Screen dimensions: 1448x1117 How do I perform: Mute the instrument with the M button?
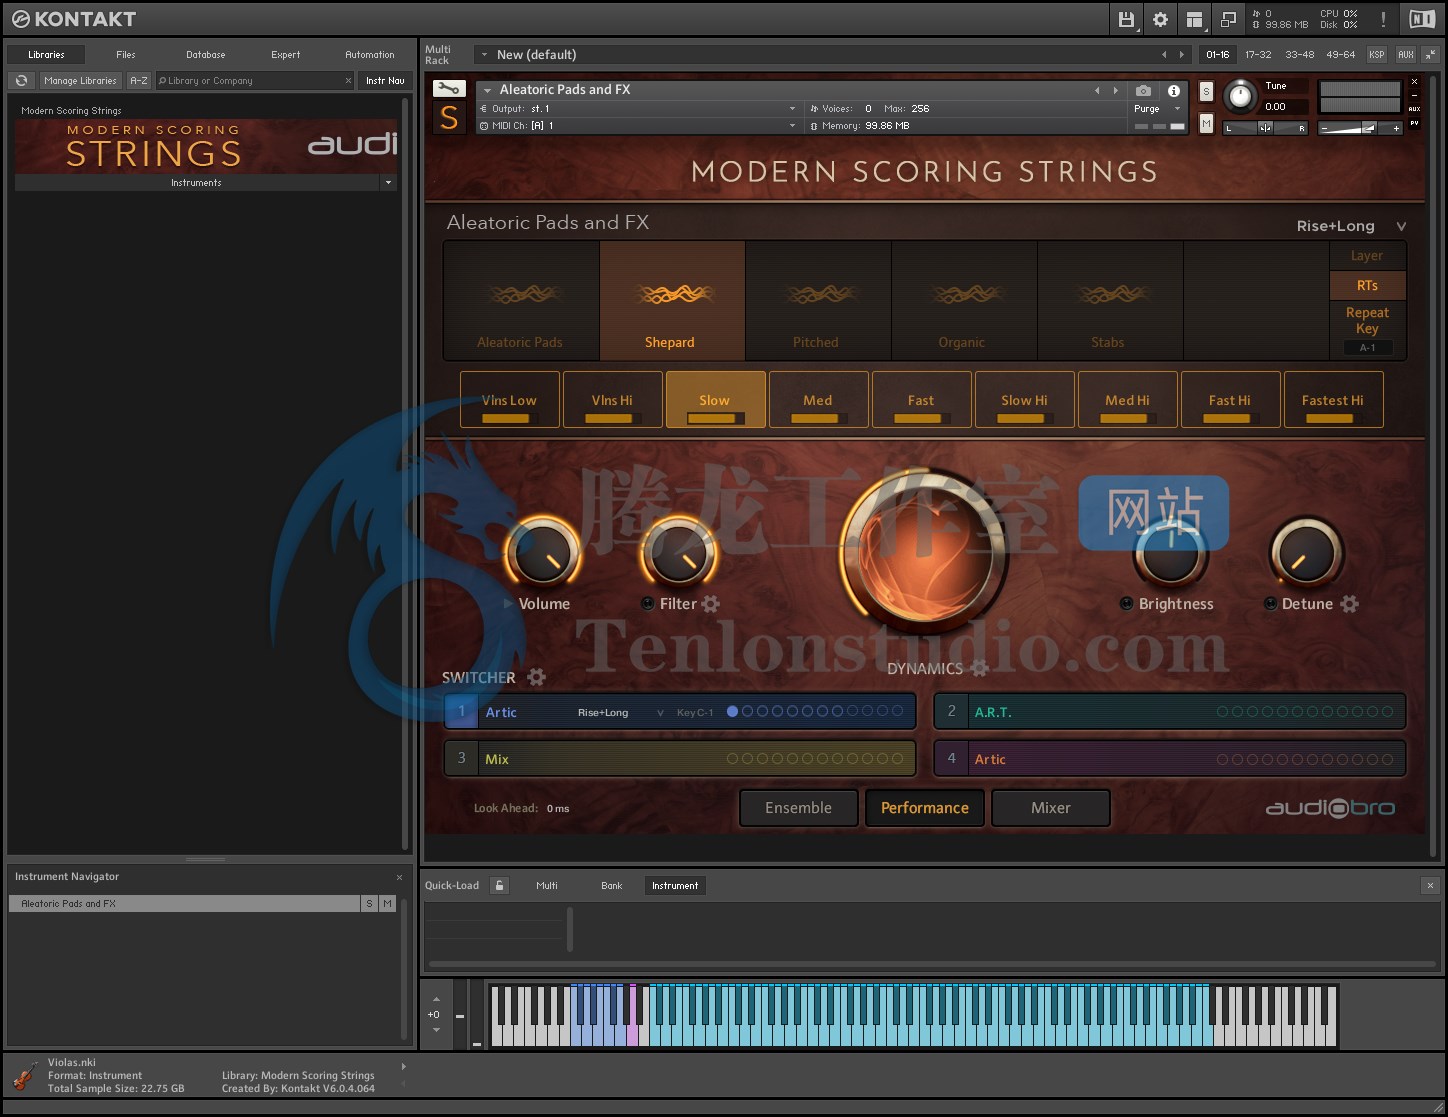[x=1205, y=122]
